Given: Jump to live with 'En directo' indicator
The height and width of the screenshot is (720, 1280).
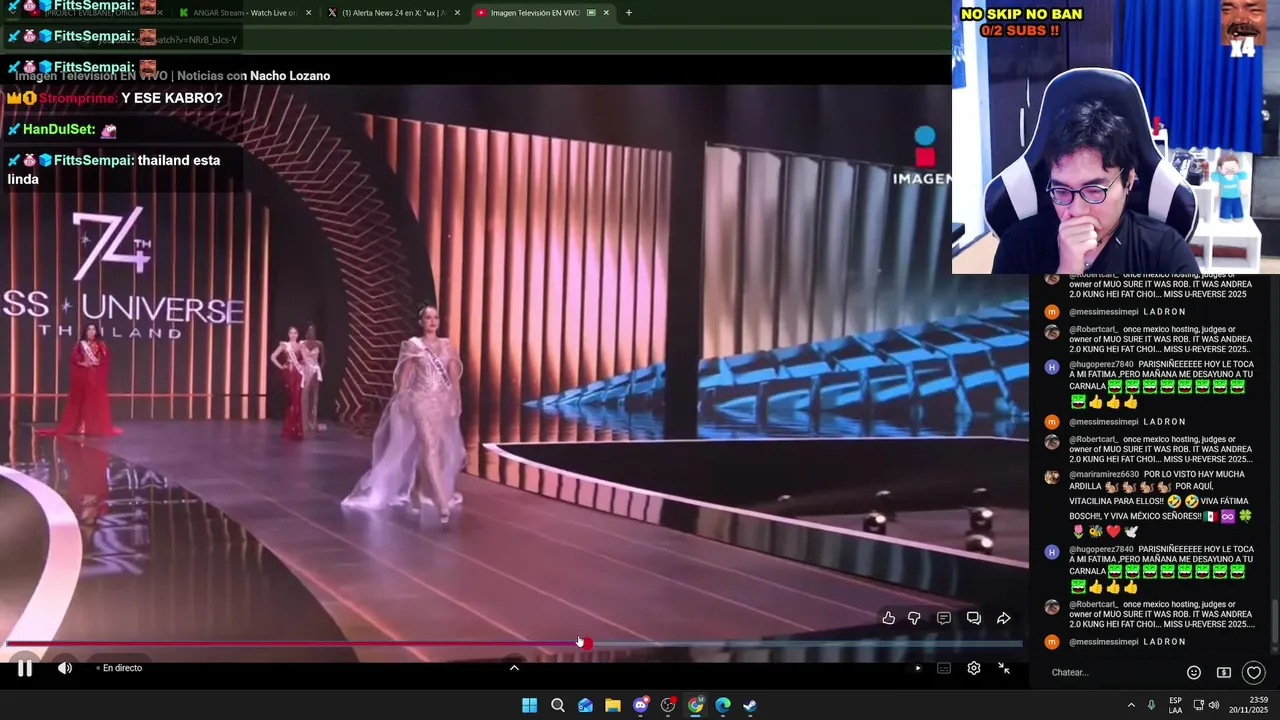Looking at the screenshot, I should pos(119,668).
